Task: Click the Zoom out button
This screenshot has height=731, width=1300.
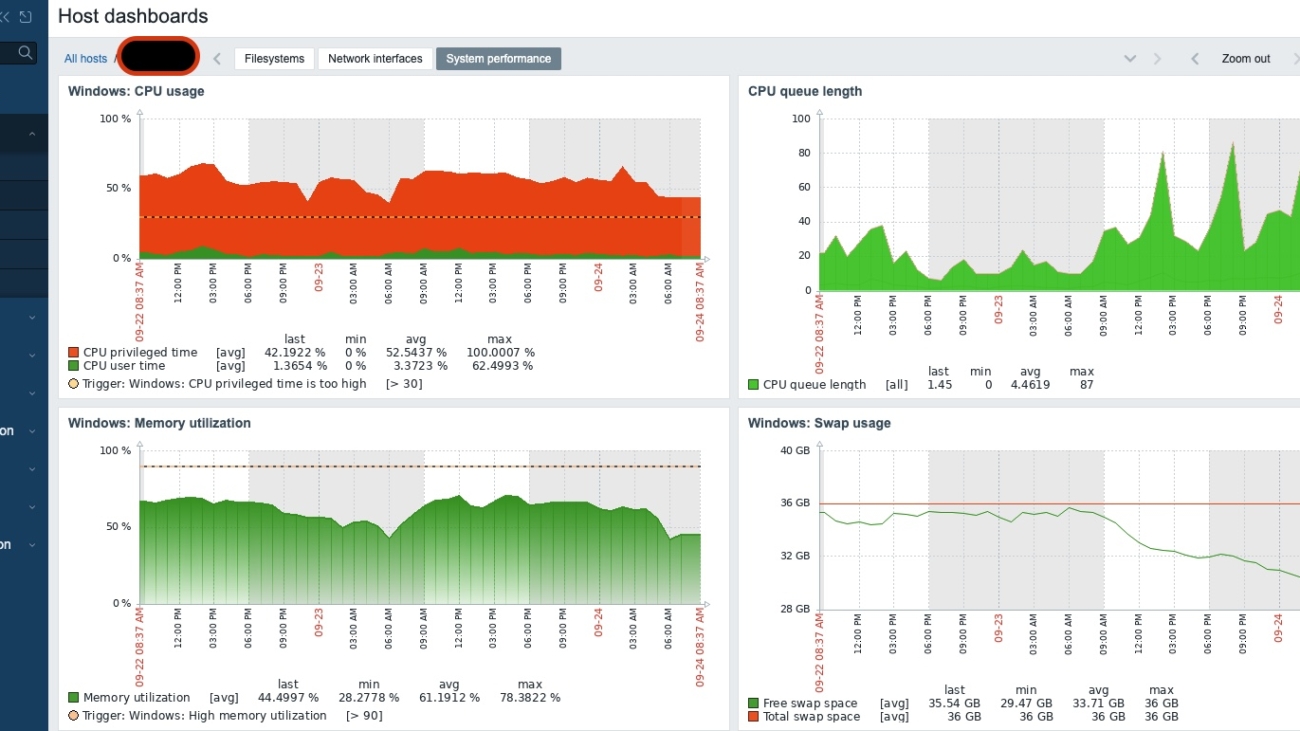Action: [x=1245, y=59]
